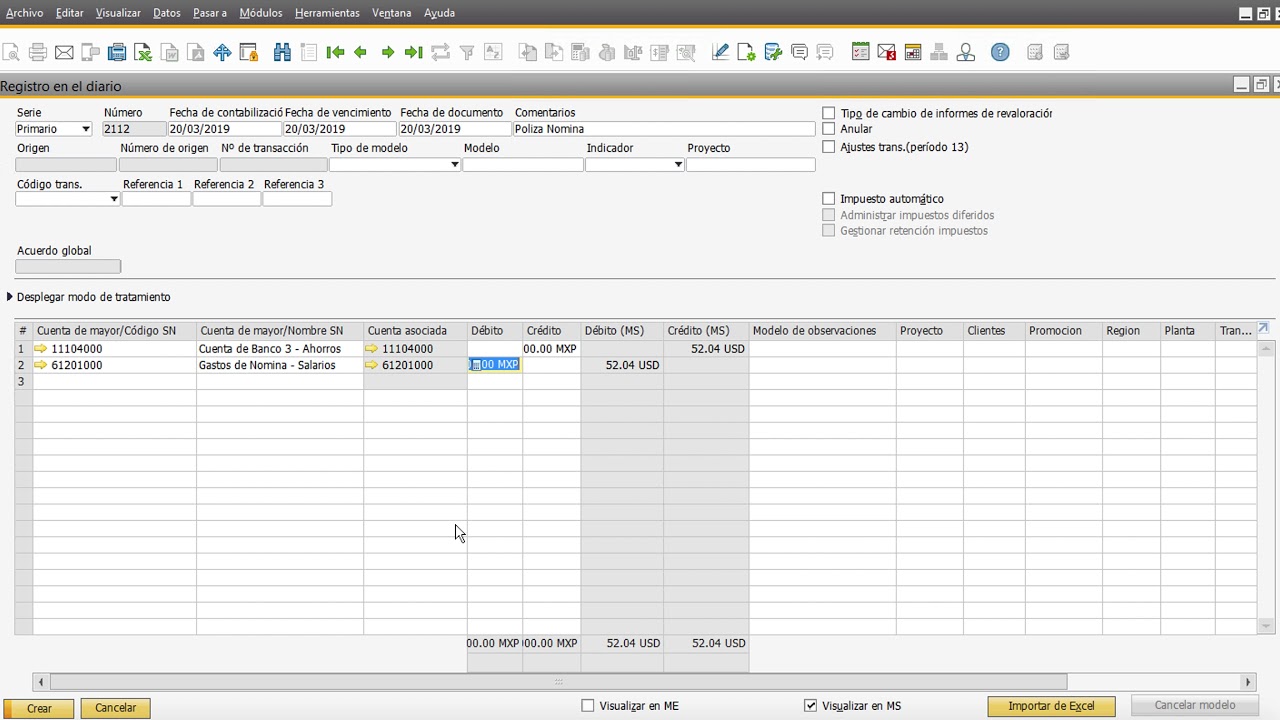Click the Crédito (MS) column header
1280x720 pixels.
click(706, 331)
